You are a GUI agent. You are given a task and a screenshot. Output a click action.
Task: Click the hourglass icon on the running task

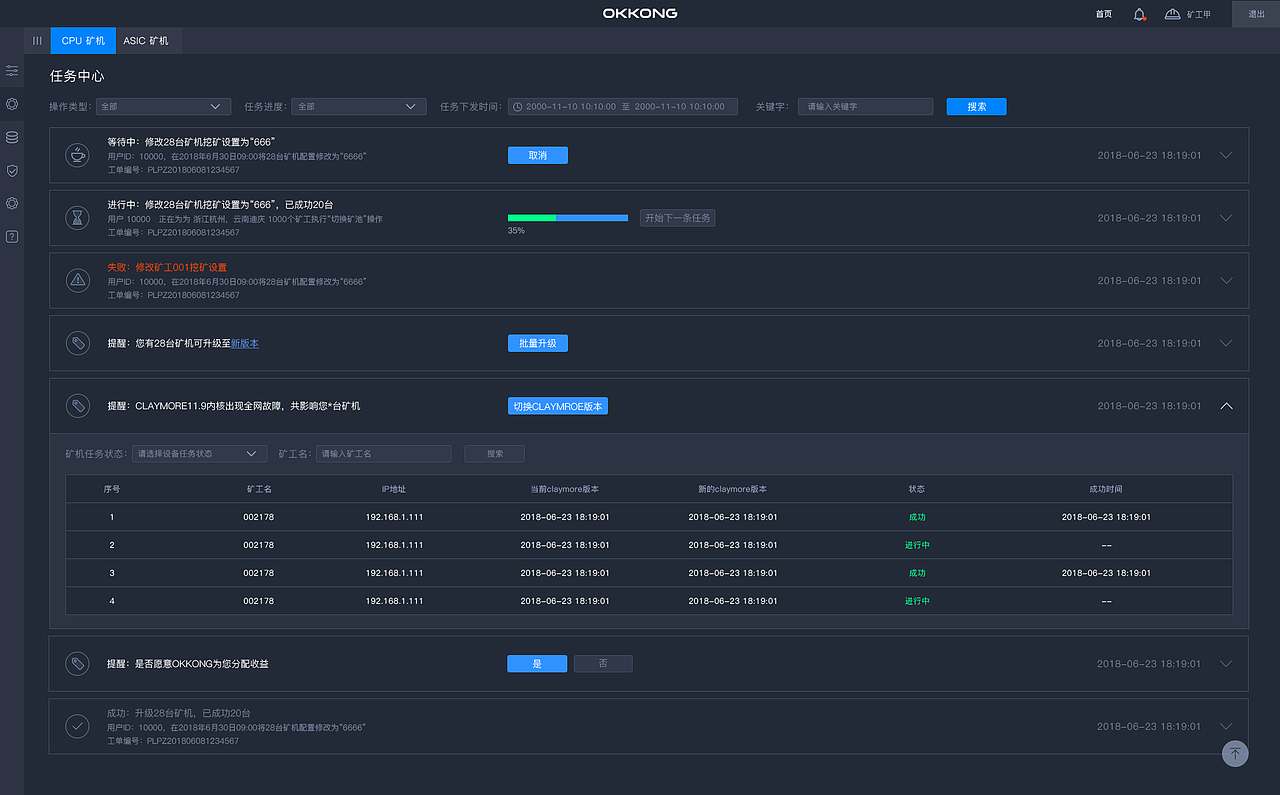(x=77, y=217)
